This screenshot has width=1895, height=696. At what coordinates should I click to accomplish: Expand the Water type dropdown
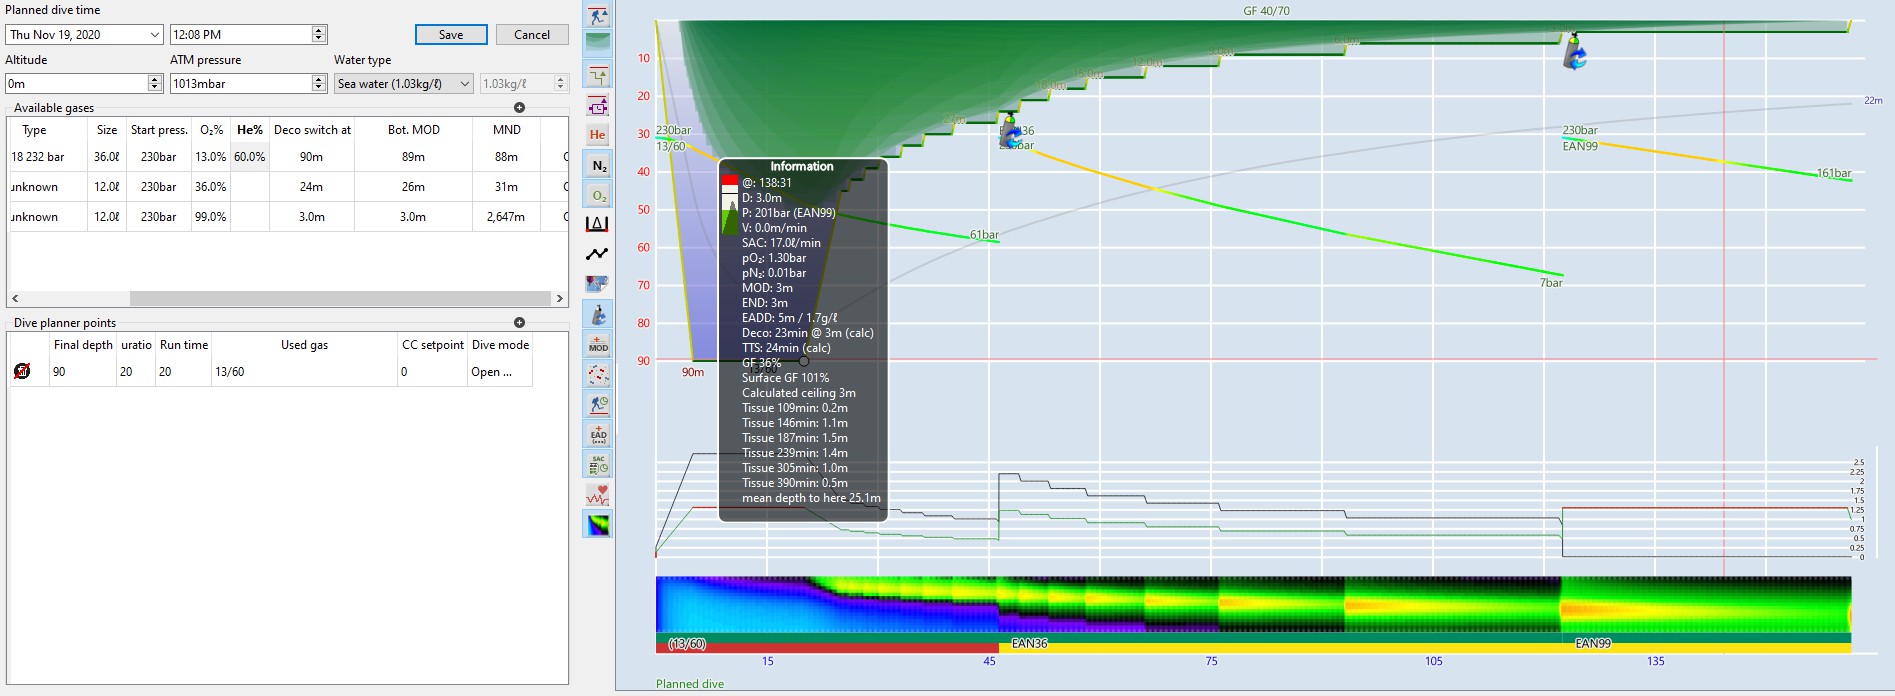coord(464,84)
